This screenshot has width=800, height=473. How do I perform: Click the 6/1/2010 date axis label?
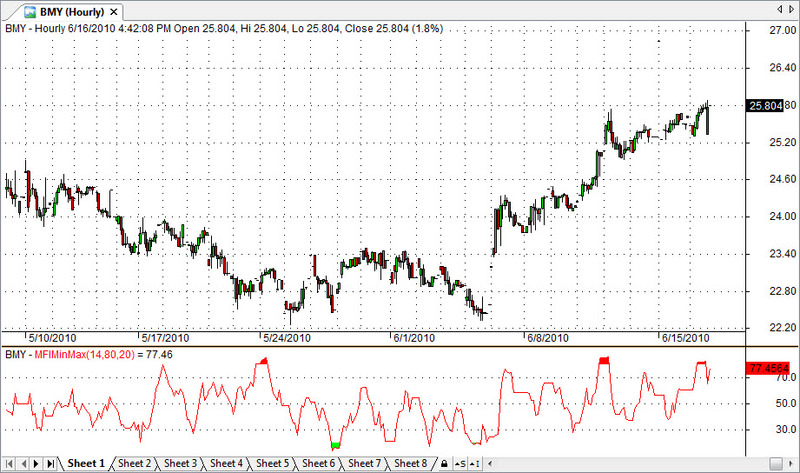point(414,338)
